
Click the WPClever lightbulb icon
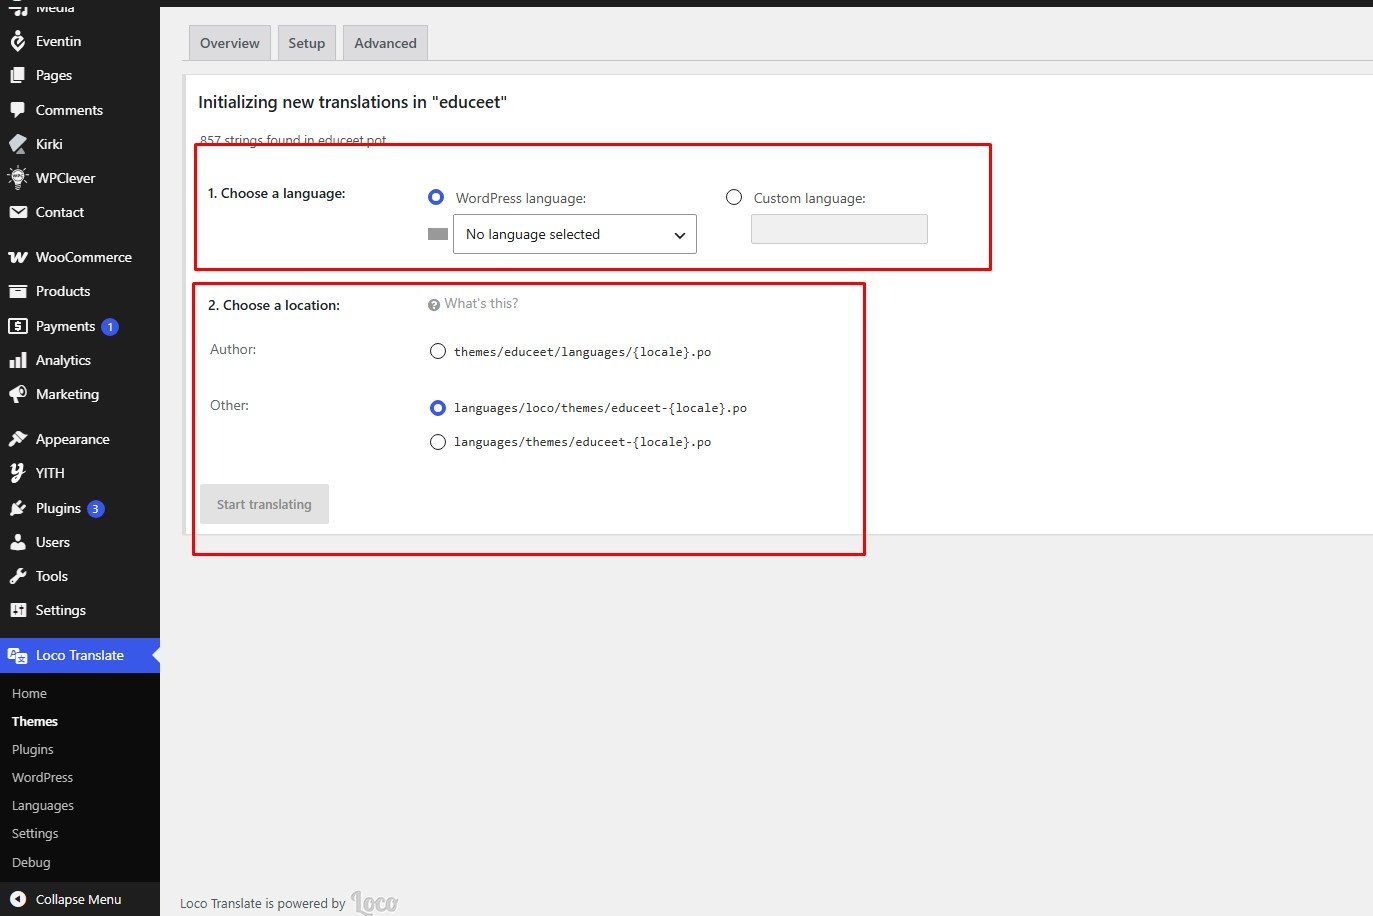17,178
